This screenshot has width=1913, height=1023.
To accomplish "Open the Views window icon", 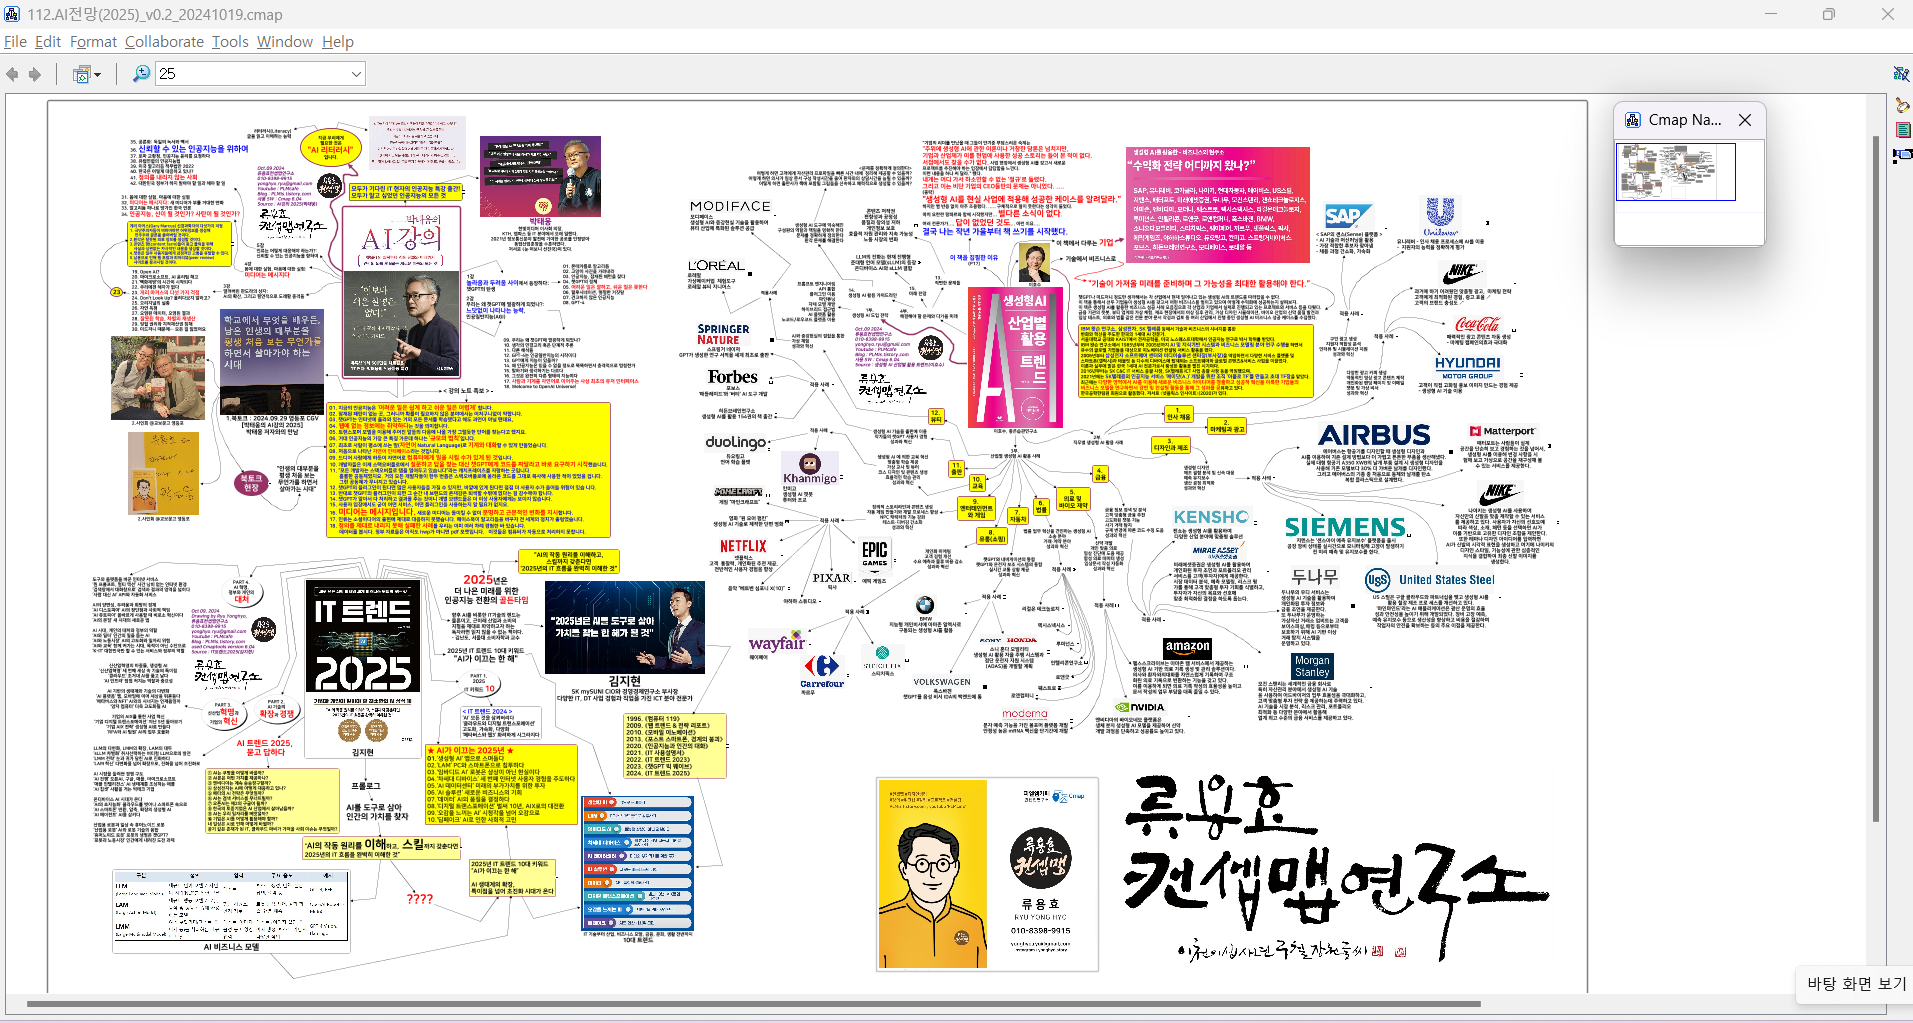I will [82, 74].
